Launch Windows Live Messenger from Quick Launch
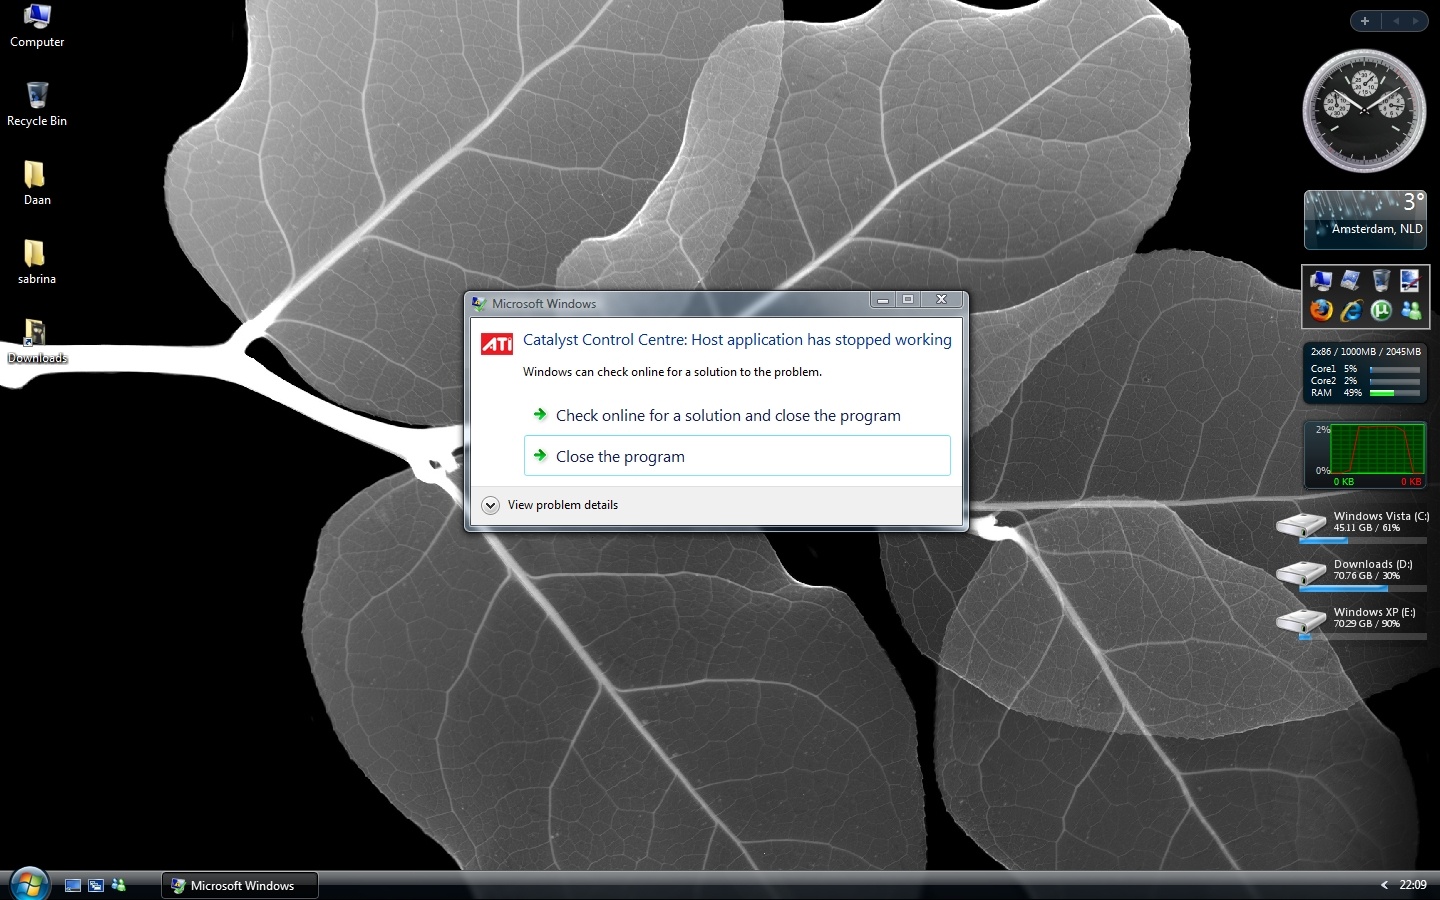The height and width of the screenshot is (900, 1440). coord(119,885)
